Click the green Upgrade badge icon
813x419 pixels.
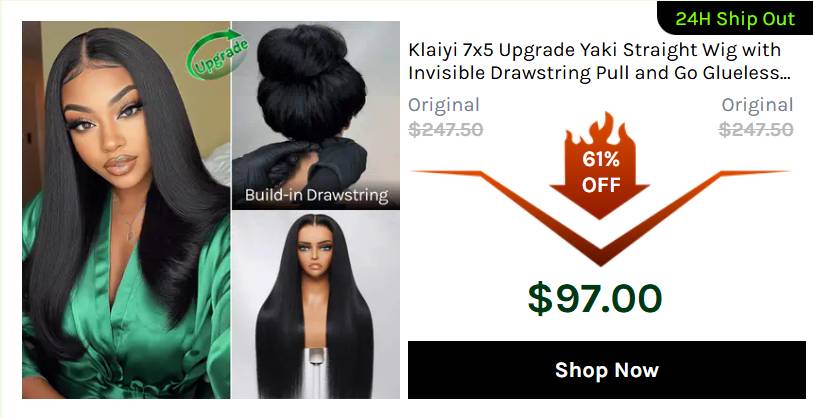pos(217,55)
